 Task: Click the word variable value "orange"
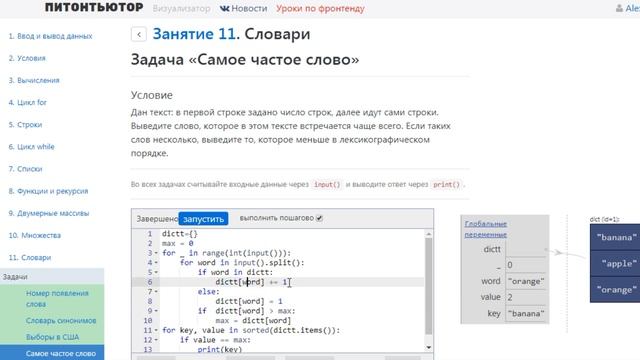pos(526,281)
